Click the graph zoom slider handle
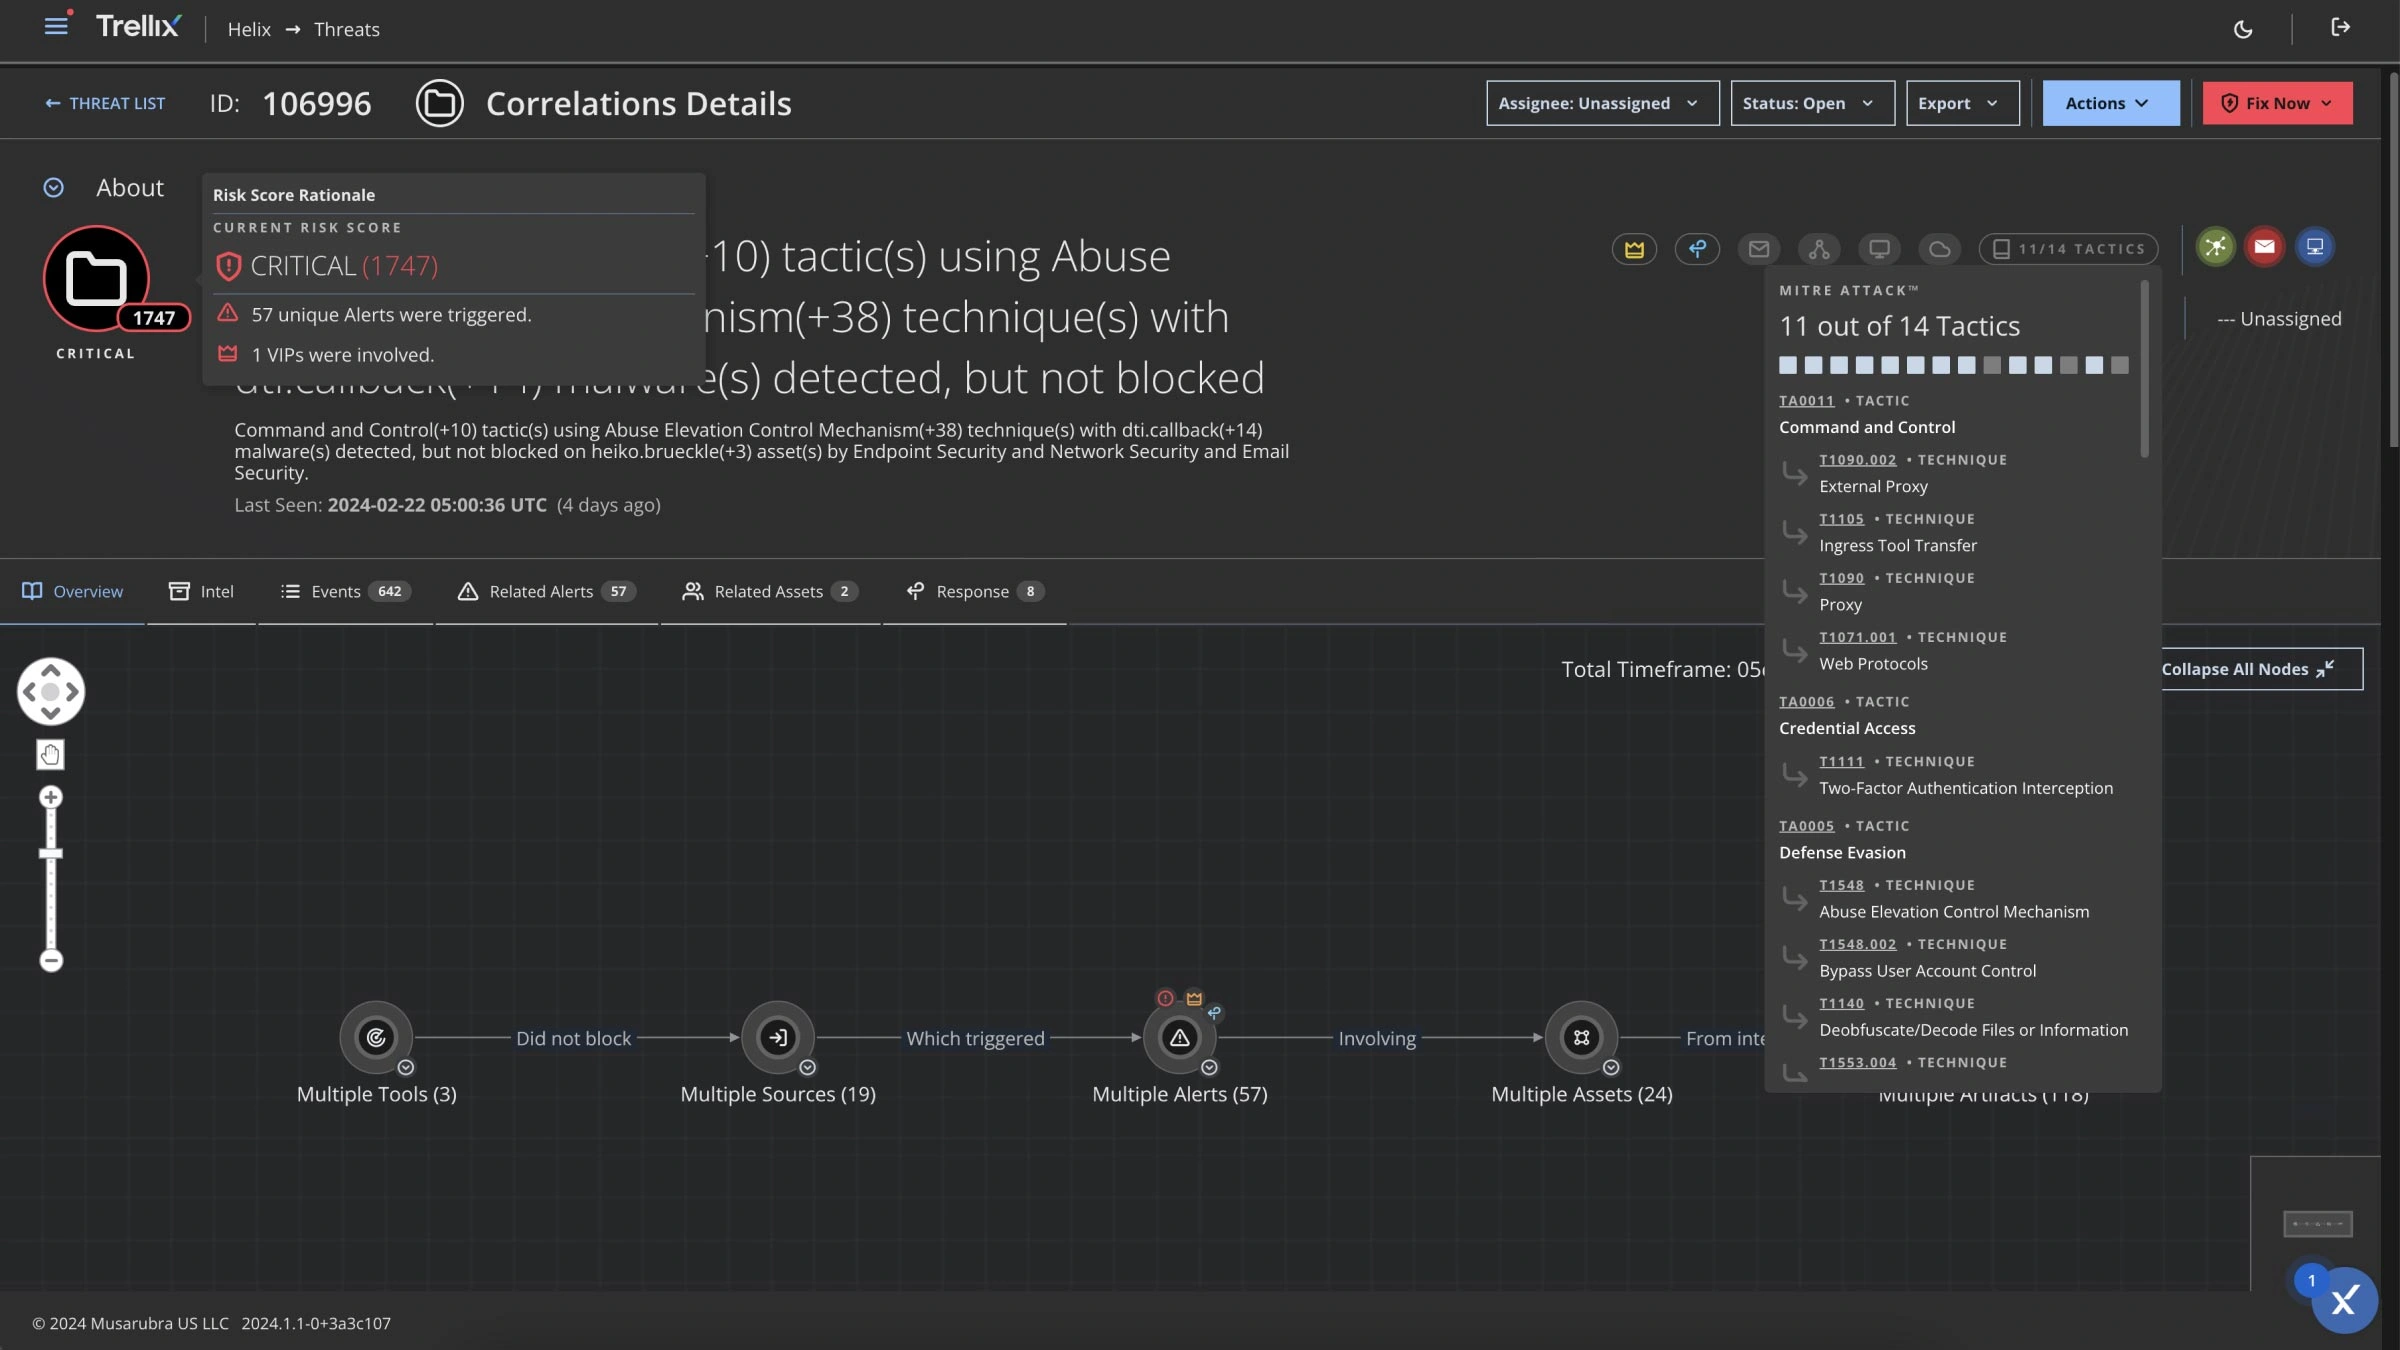2400x1350 pixels. coord(51,853)
